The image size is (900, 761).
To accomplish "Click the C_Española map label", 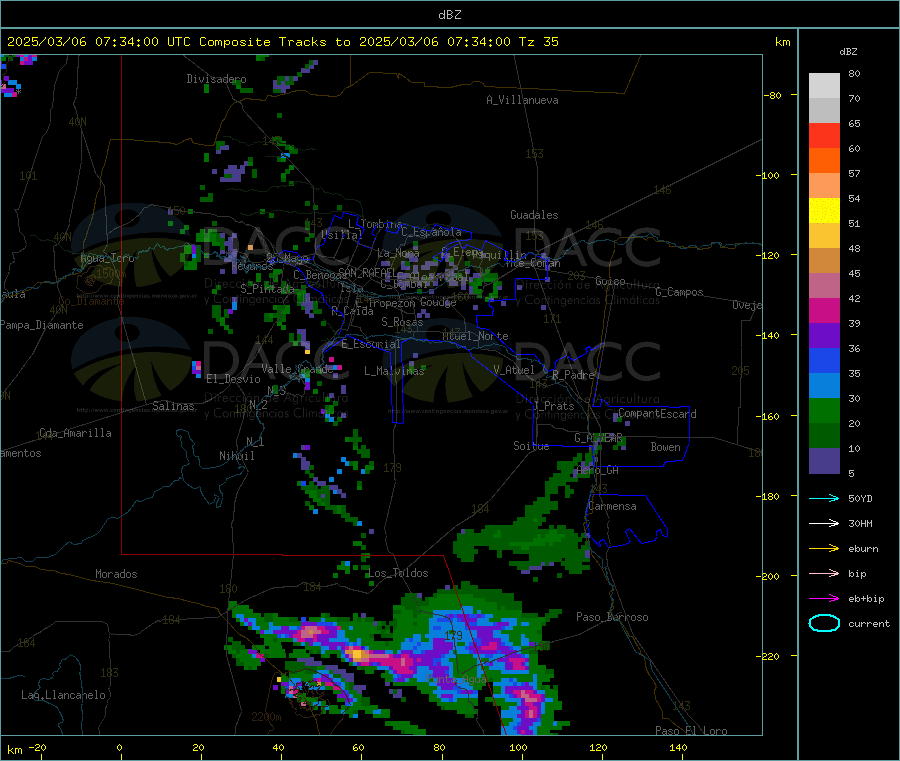I will point(432,232).
